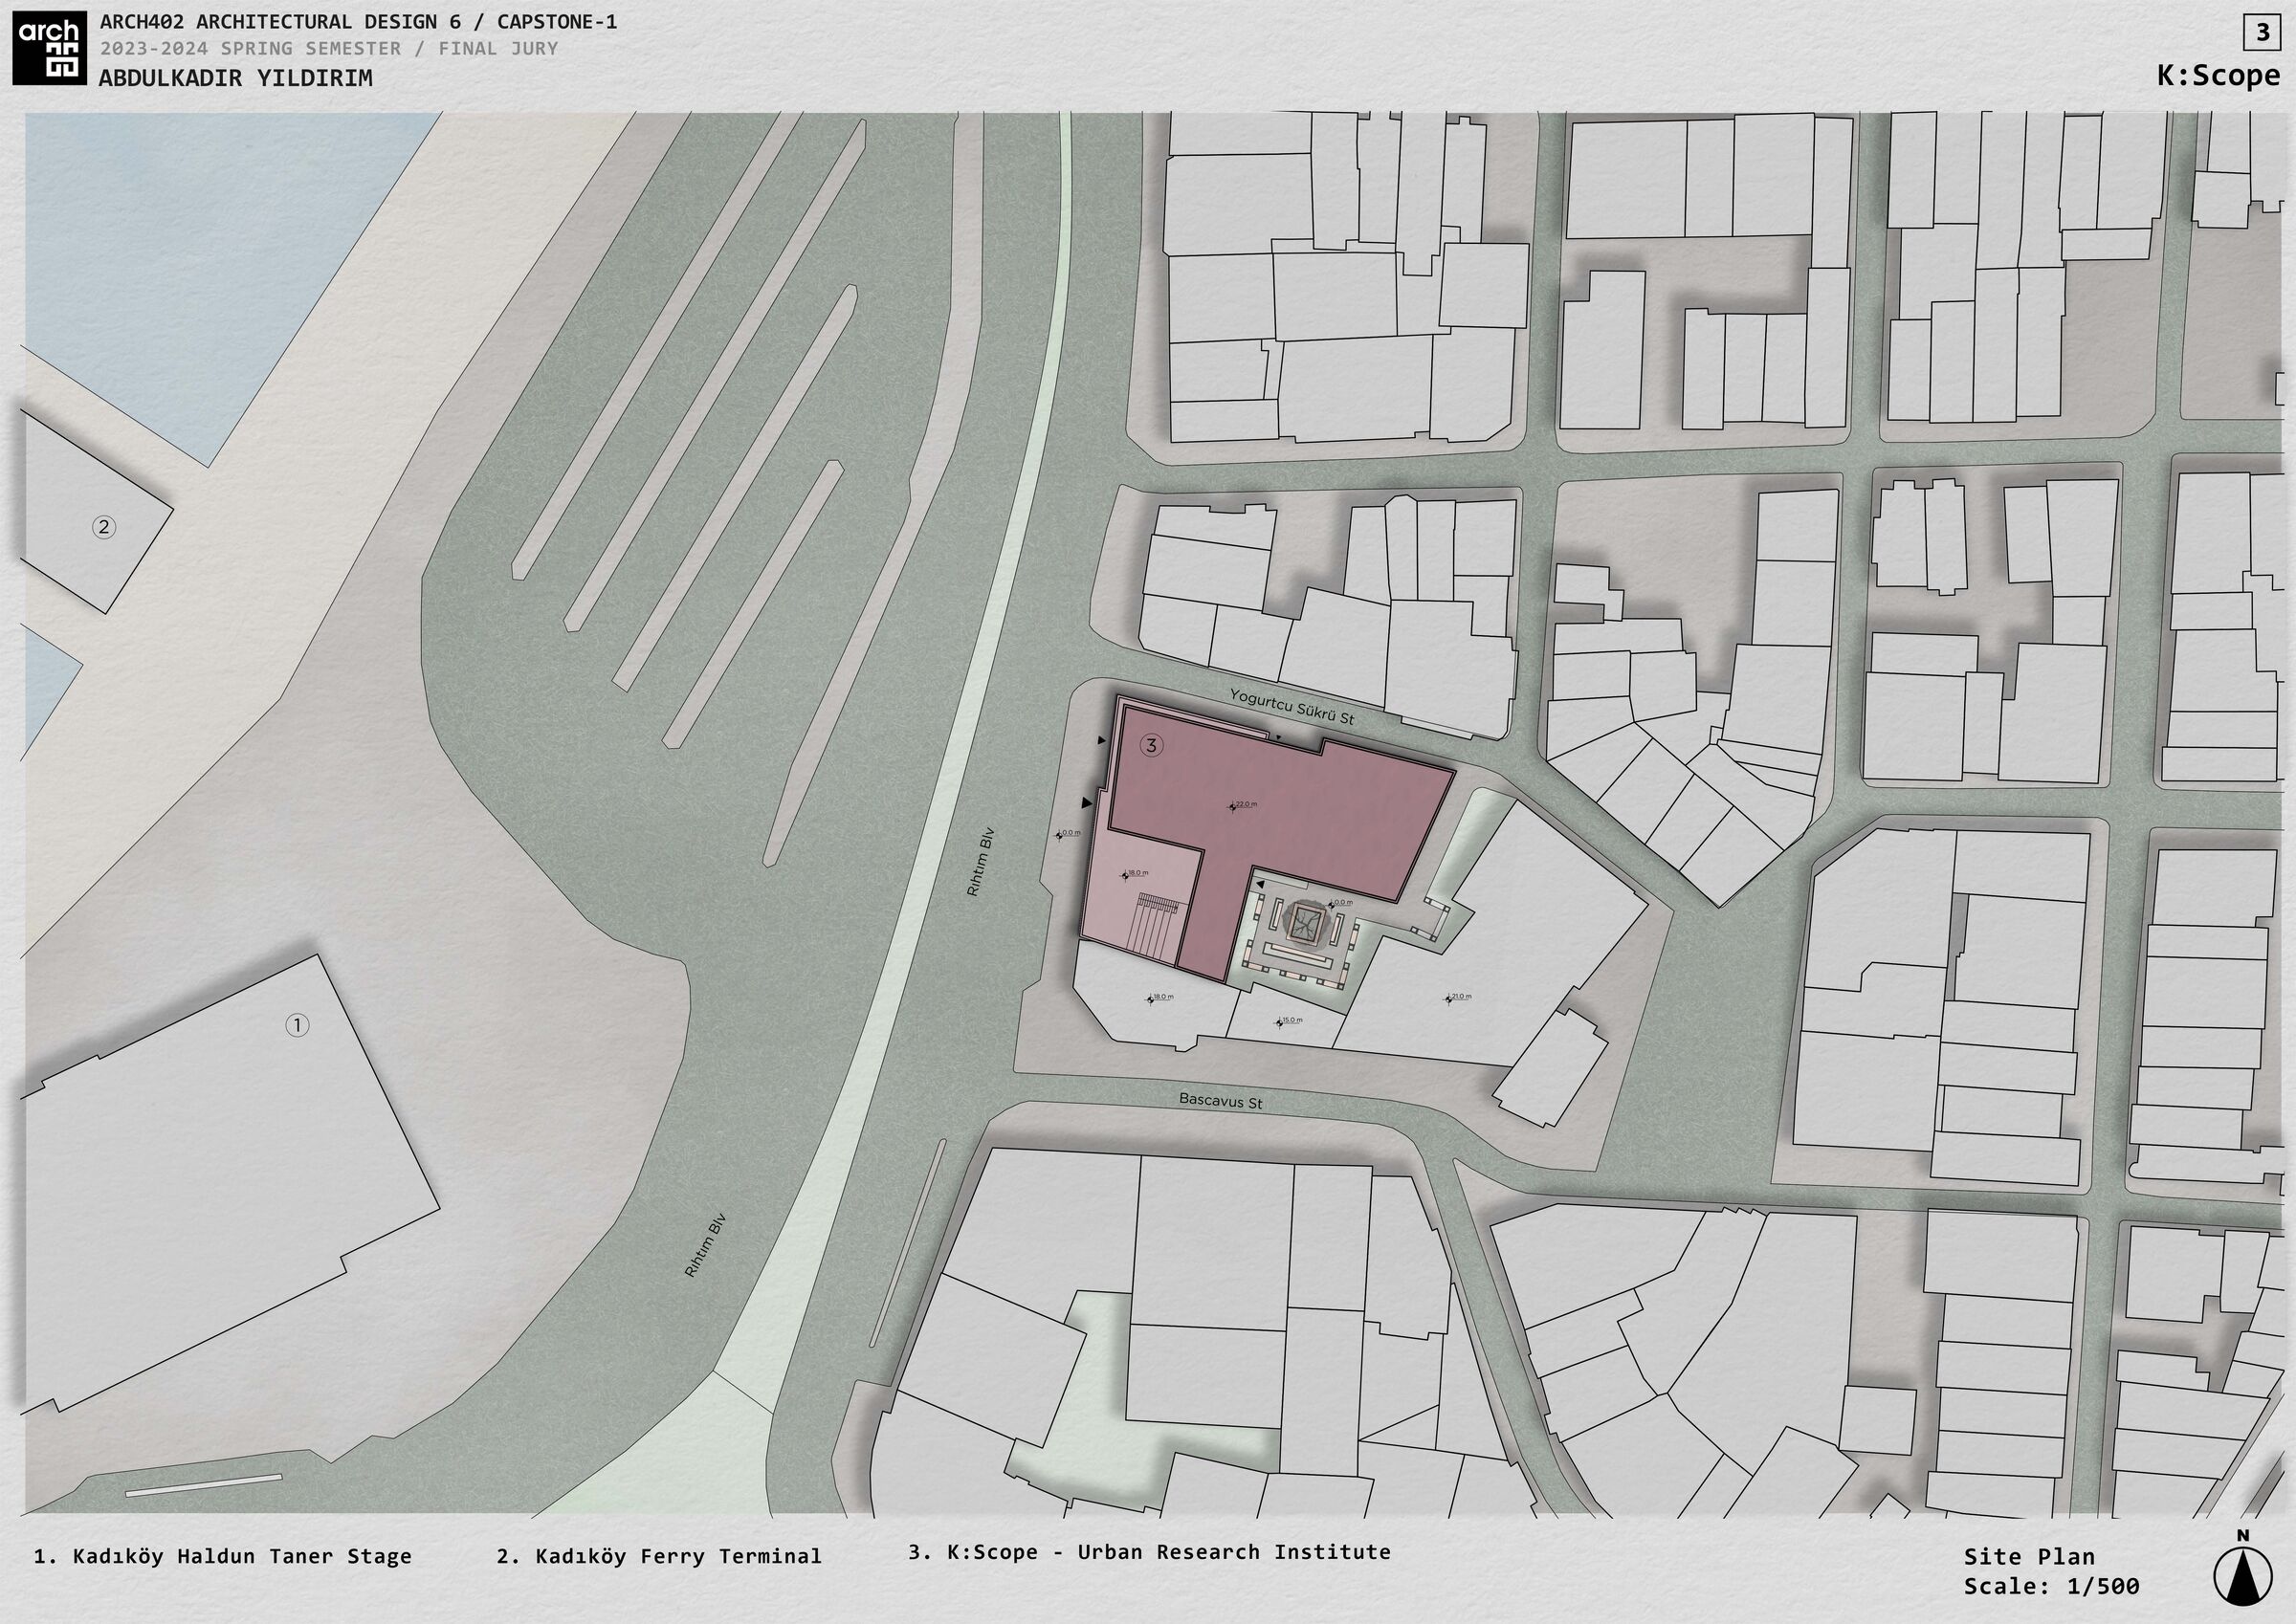The image size is (2296, 1624).
Task: Select circled marker 1 on the stage building
Action: pyautogui.click(x=297, y=1025)
